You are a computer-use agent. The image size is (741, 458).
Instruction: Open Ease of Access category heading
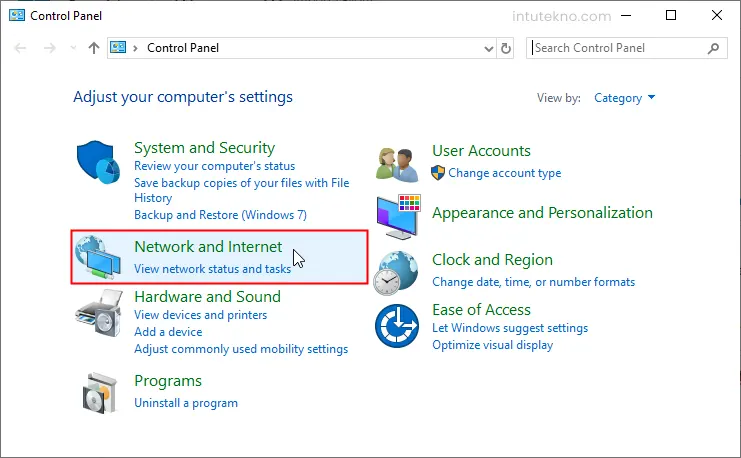coord(481,310)
